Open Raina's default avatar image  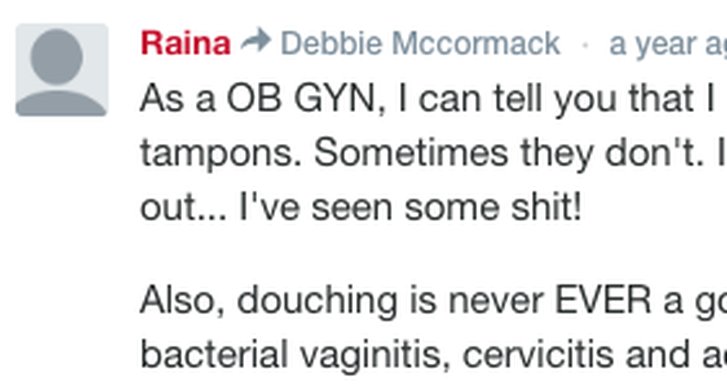[62, 70]
